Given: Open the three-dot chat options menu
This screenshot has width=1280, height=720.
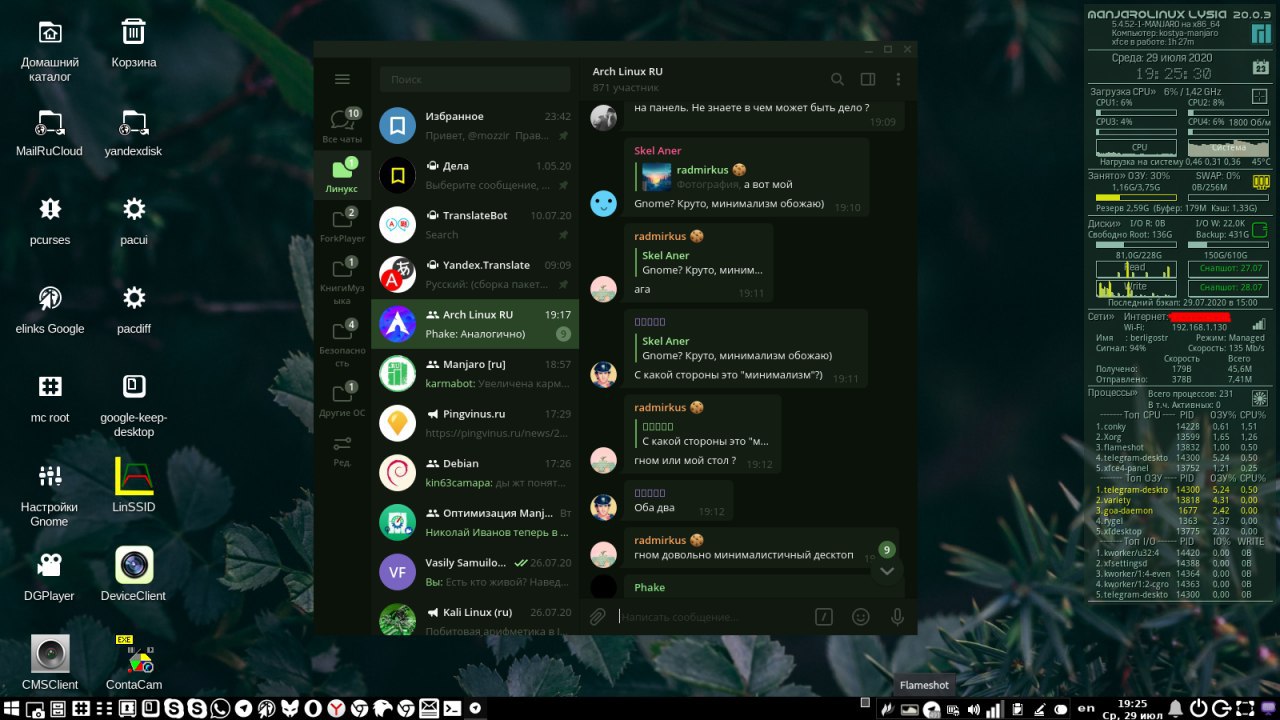Looking at the screenshot, I should point(898,79).
